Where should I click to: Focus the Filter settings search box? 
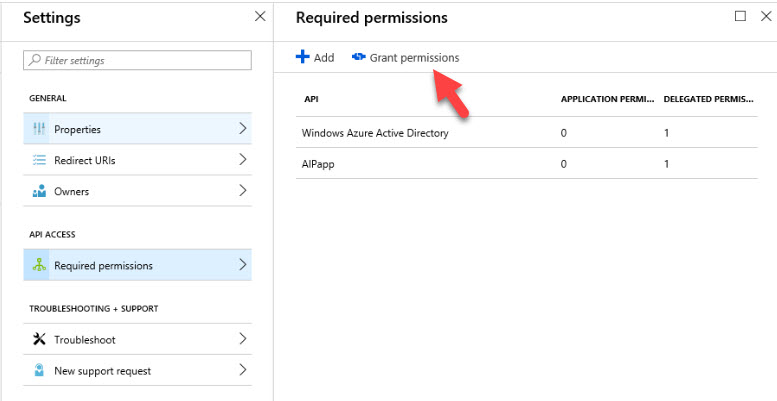(137, 60)
